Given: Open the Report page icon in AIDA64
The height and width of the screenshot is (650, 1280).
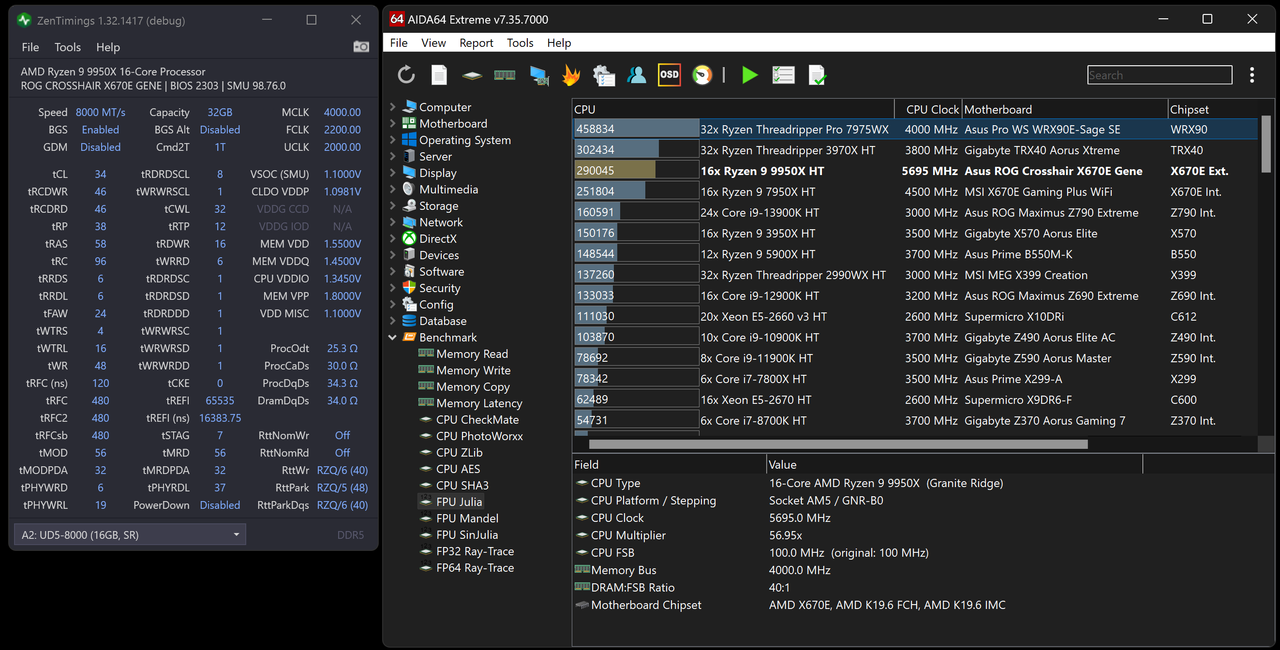Looking at the screenshot, I should (439, 75).
